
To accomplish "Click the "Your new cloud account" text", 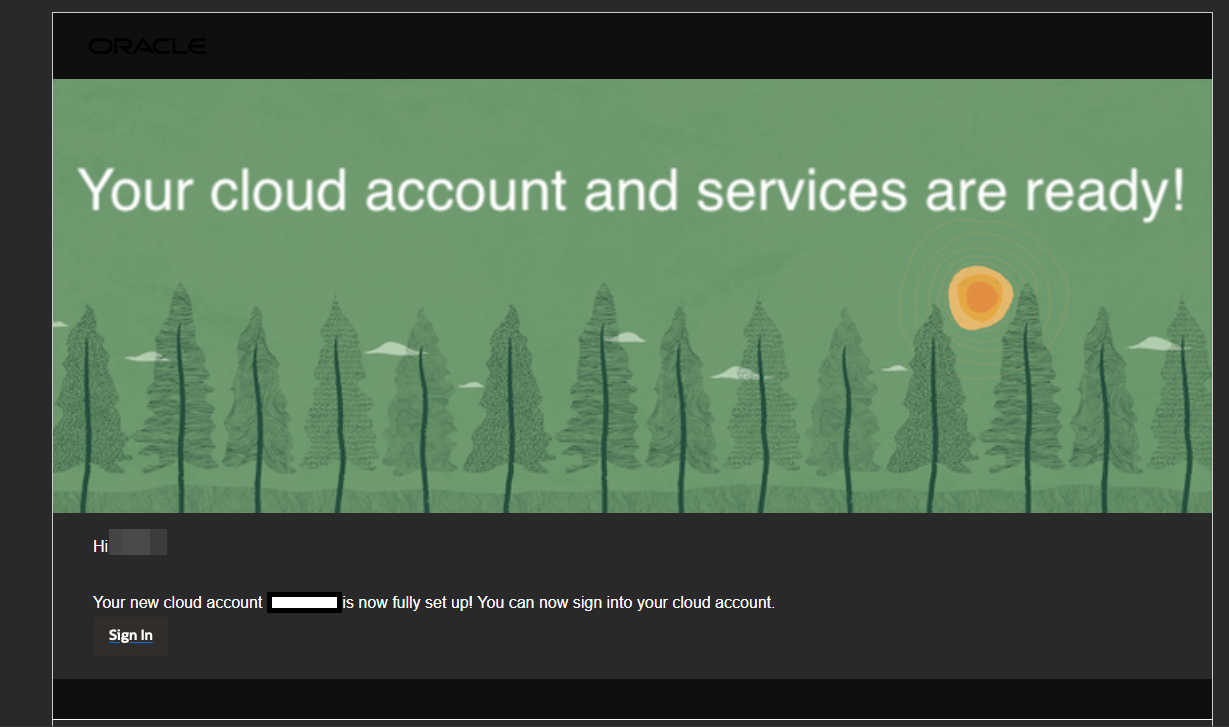I will click(177, 603).
